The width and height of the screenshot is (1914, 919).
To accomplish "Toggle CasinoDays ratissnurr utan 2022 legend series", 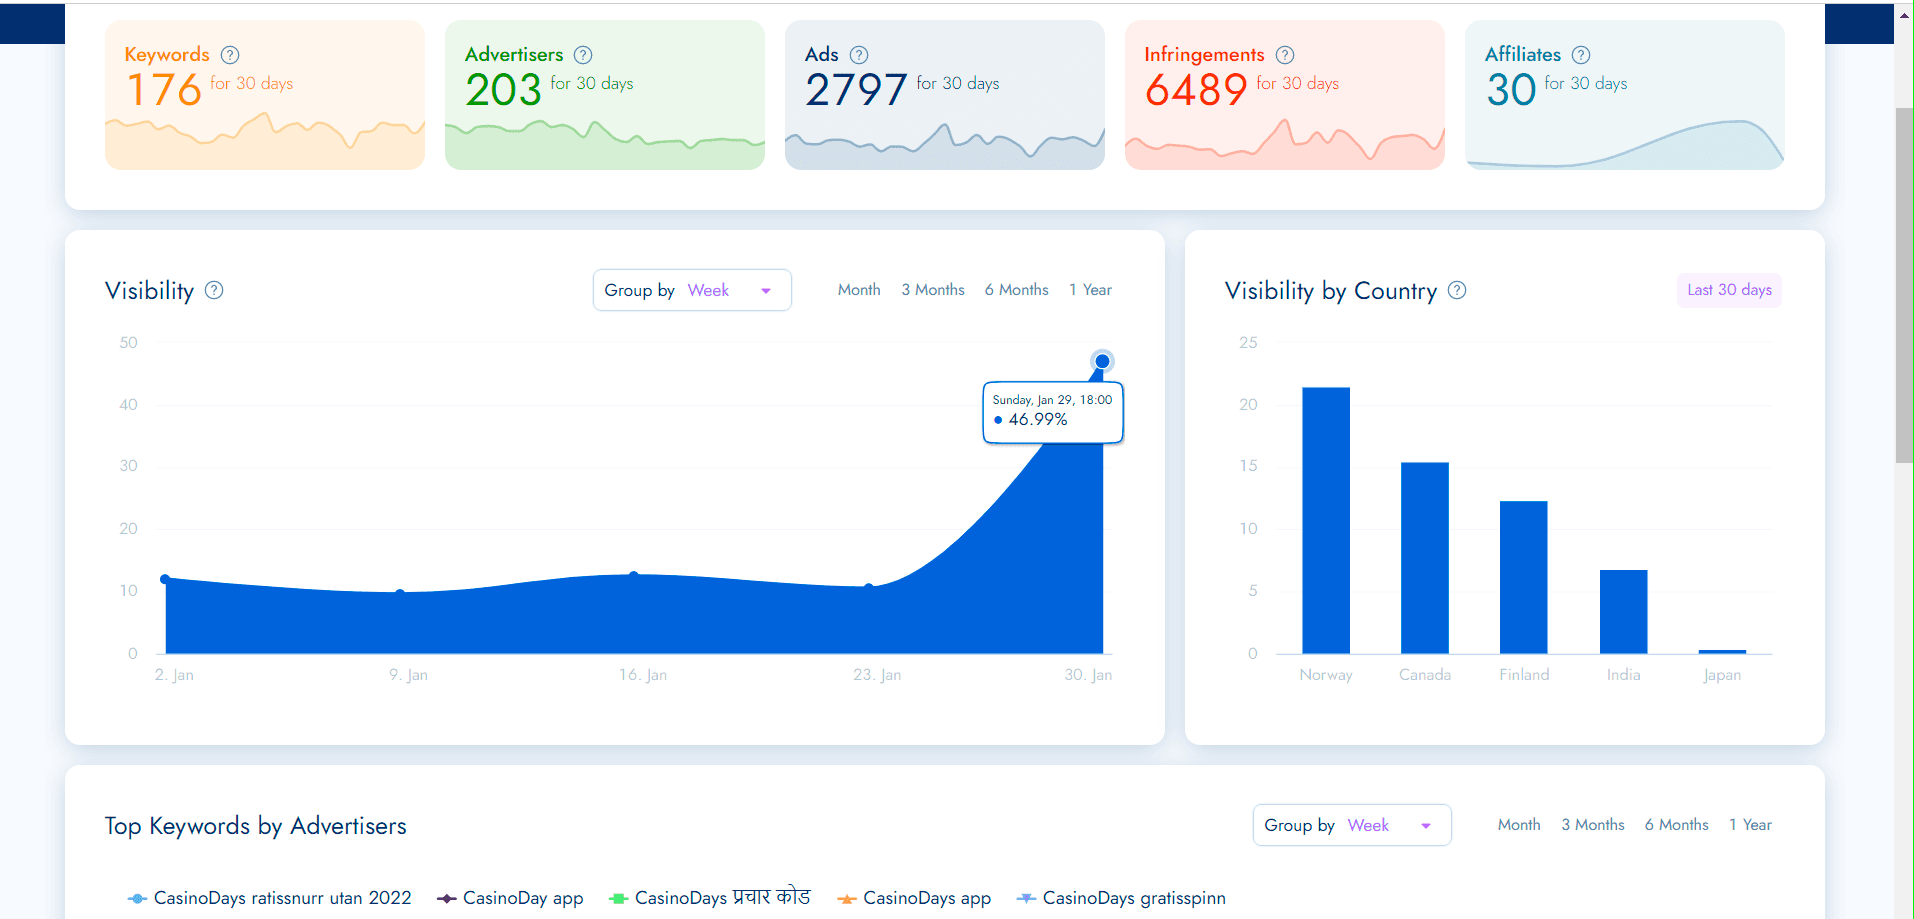I will [270, 898].
